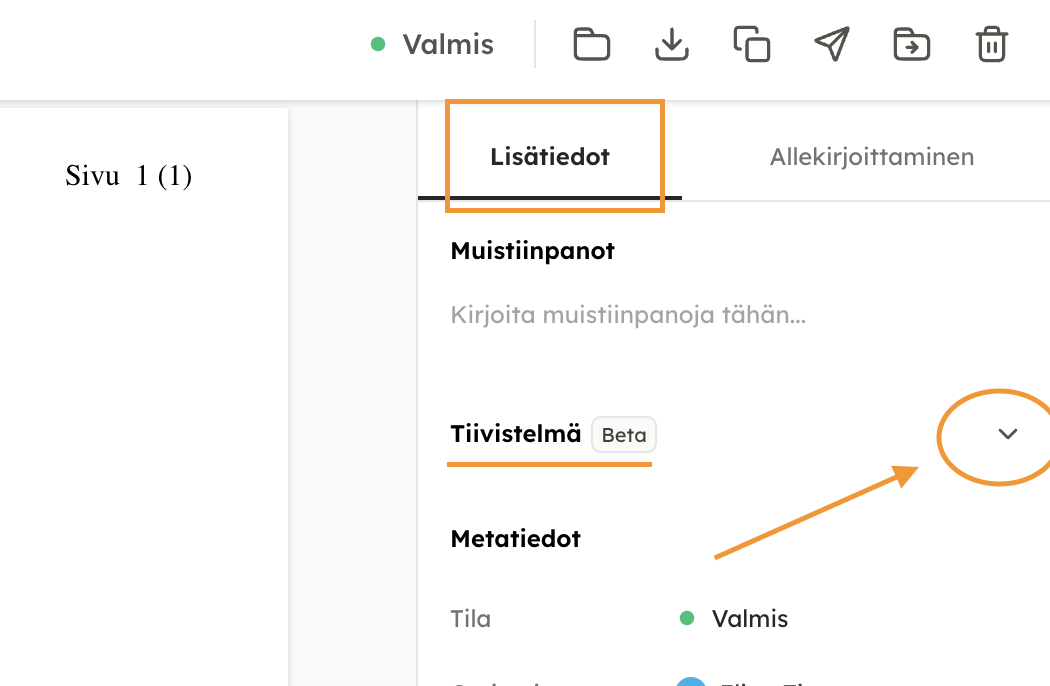1050x686 pixels.
Task: Download the document using the download icon
Action: (672, 45)
